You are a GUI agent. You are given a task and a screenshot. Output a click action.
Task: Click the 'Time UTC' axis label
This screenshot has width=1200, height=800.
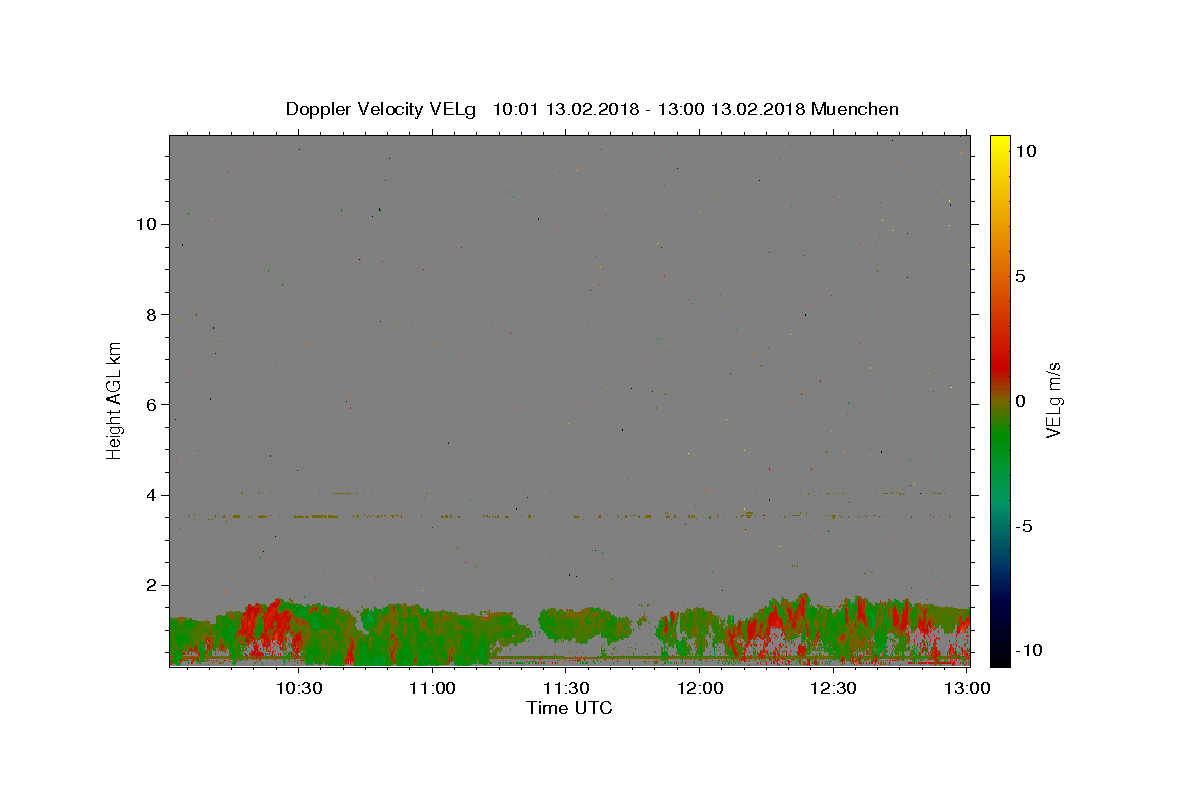pos(569,708)
